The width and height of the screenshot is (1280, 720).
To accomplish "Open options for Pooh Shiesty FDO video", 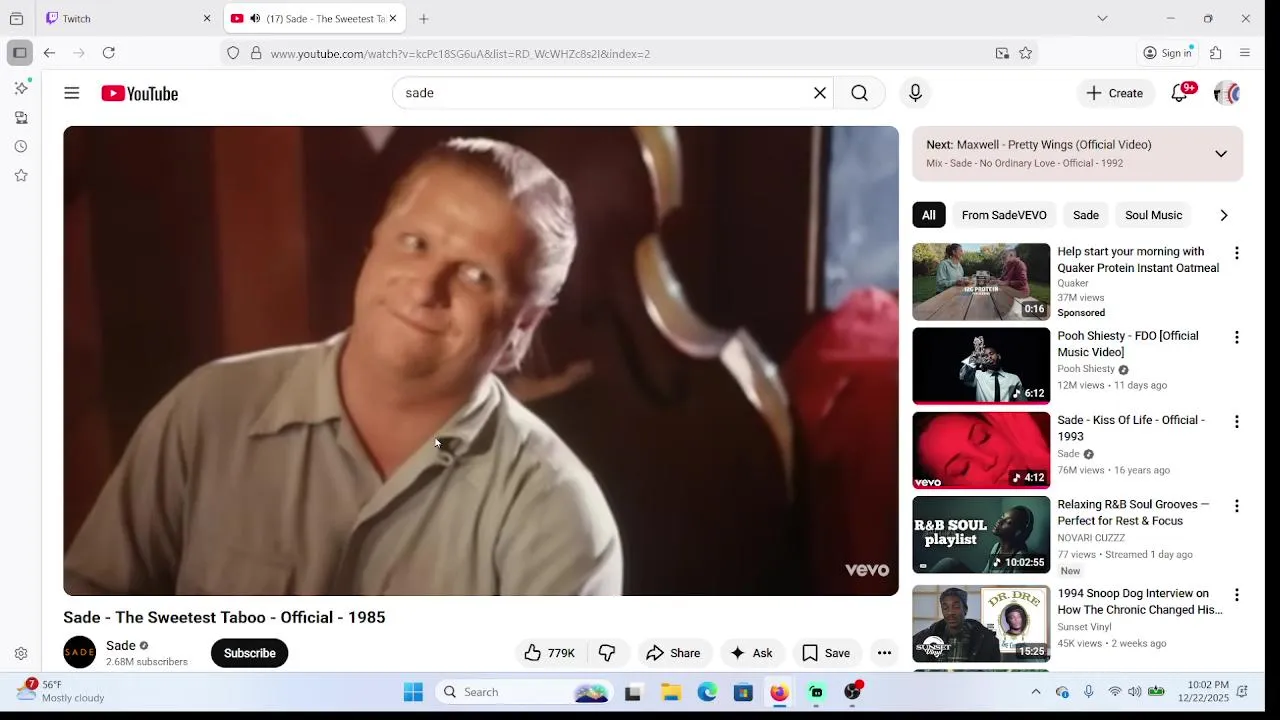I will 1236,337.
